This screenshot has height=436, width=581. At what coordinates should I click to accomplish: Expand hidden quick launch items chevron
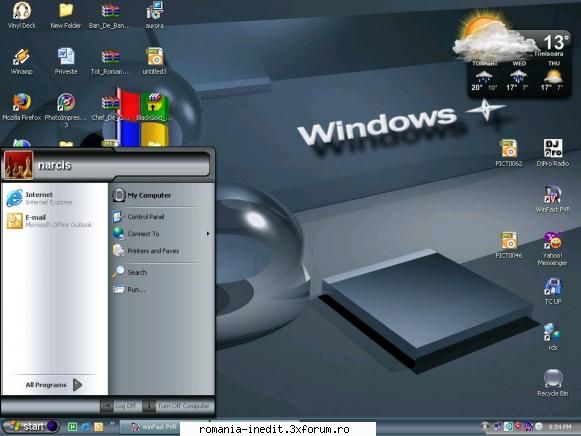click(x=112, y=424)
